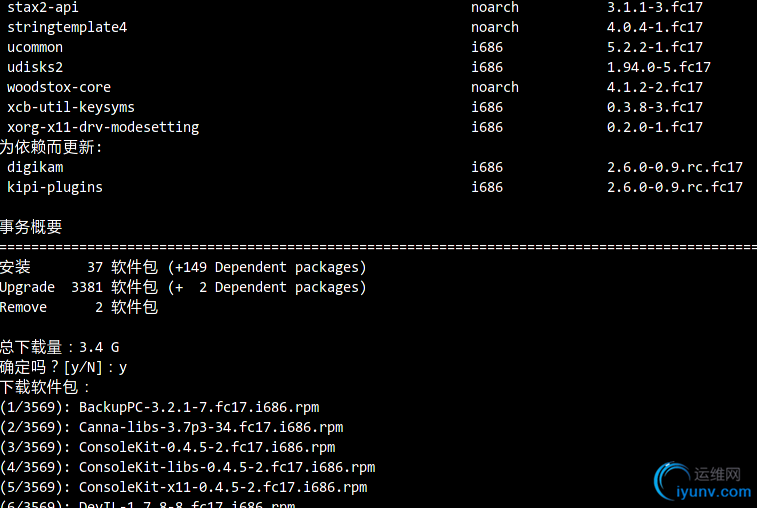The height and width of the screenshot is (508, 757).
Task: Click the Remove 2 软件包 line
Action: coord(78,307)
